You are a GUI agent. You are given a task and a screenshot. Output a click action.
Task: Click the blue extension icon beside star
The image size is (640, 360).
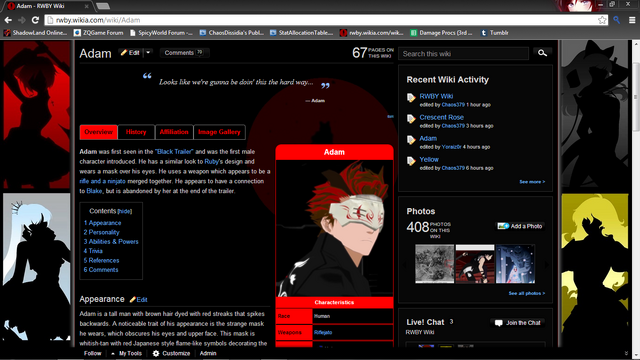coord(617,20)
